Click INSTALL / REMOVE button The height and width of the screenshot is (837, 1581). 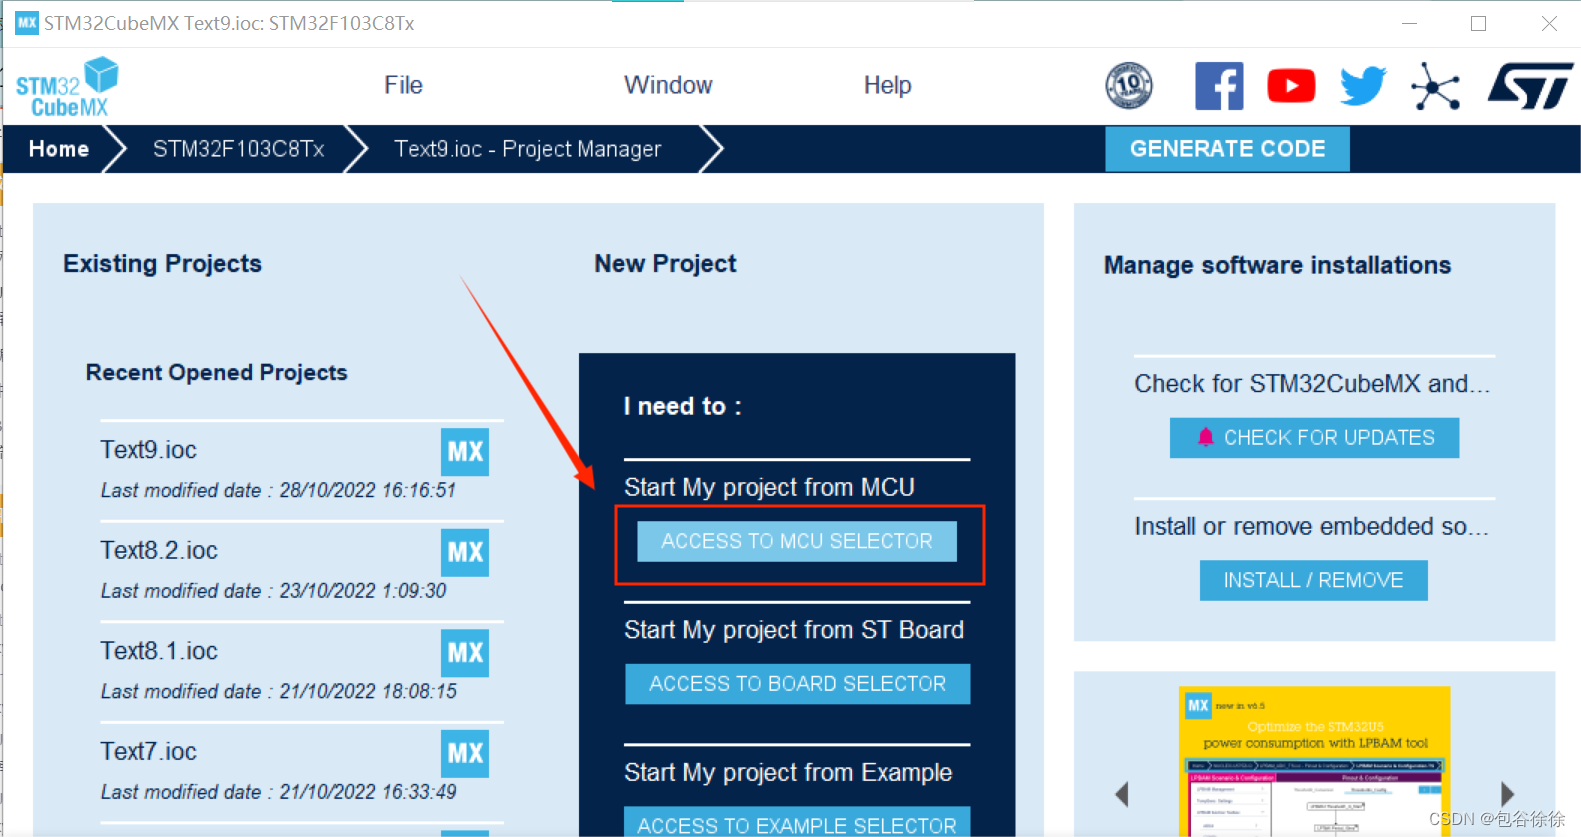coord(1313,580)
